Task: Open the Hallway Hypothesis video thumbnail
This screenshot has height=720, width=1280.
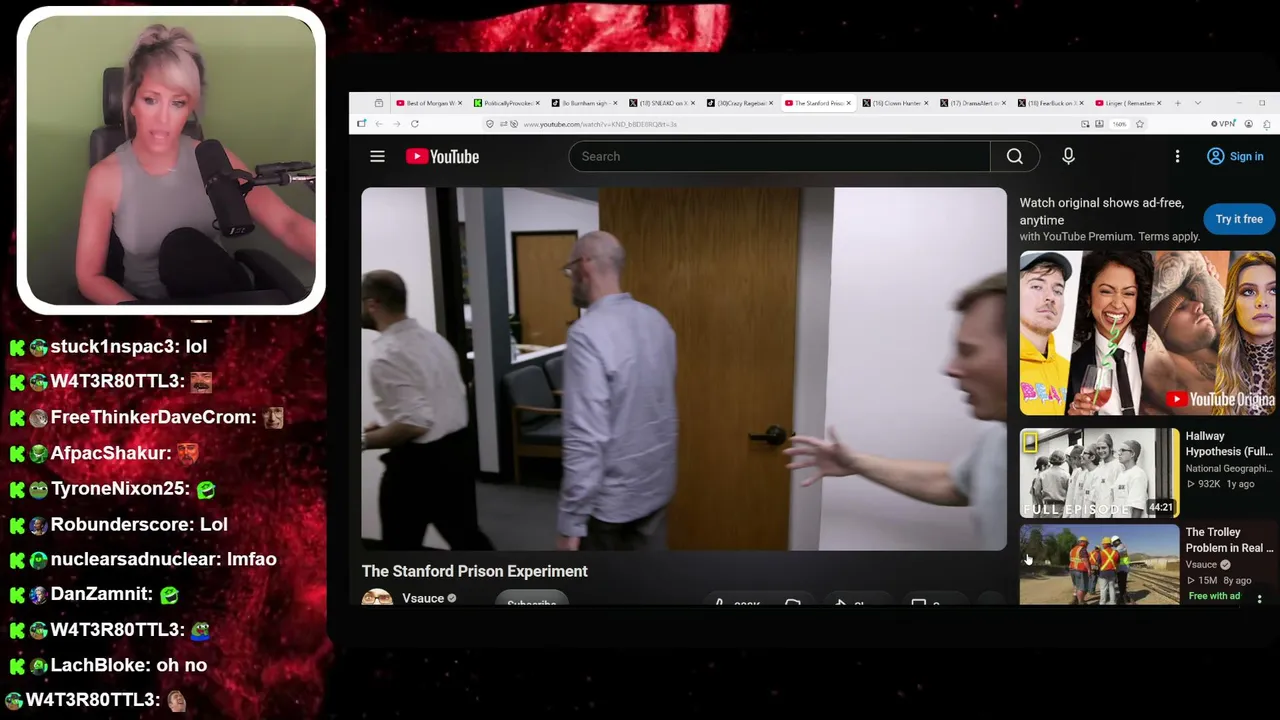Action: coord(1100,473)
